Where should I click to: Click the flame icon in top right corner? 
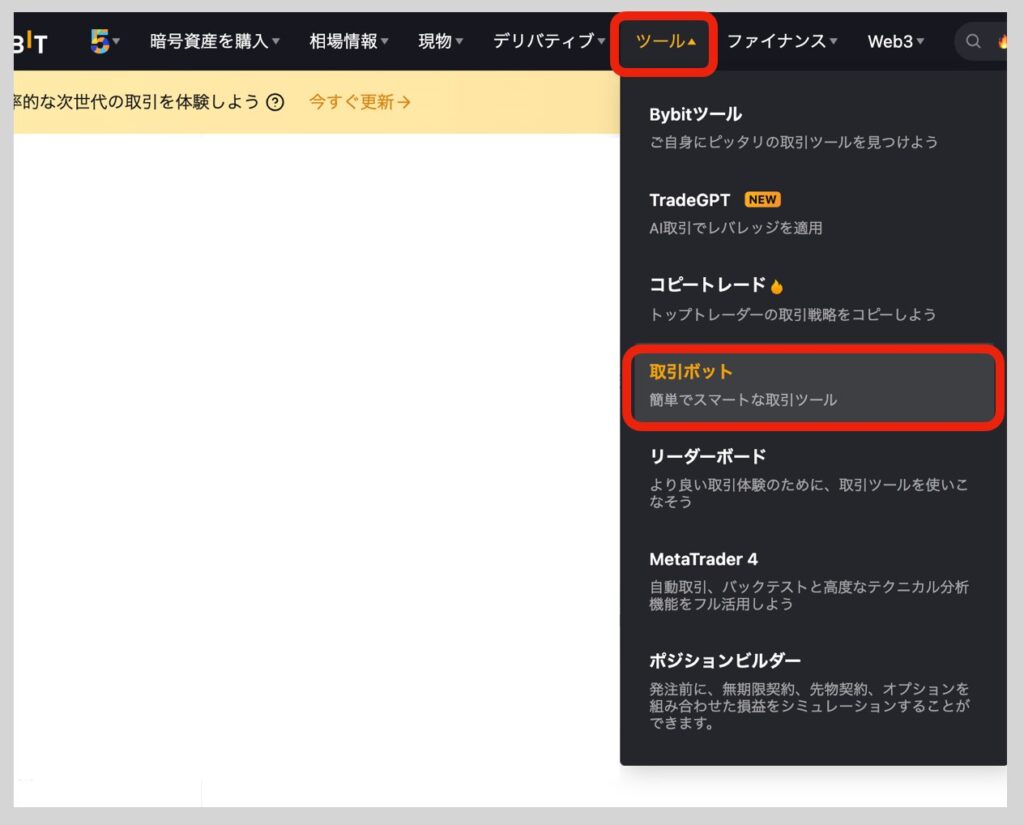(x=1005, y=41)
